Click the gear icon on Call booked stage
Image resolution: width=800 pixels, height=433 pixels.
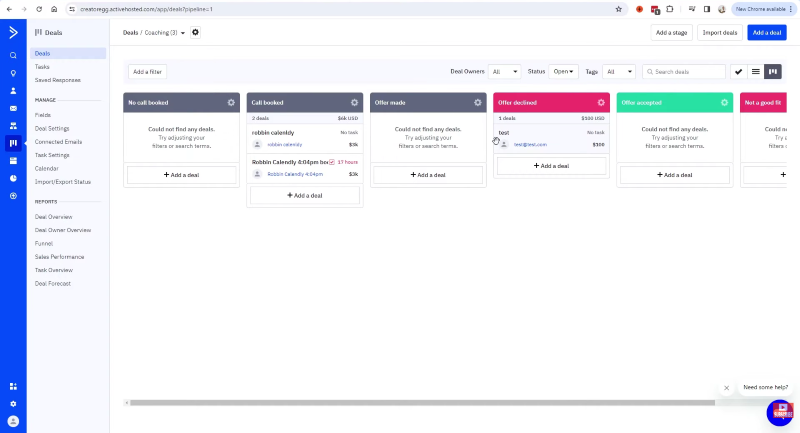coord(354,102)
